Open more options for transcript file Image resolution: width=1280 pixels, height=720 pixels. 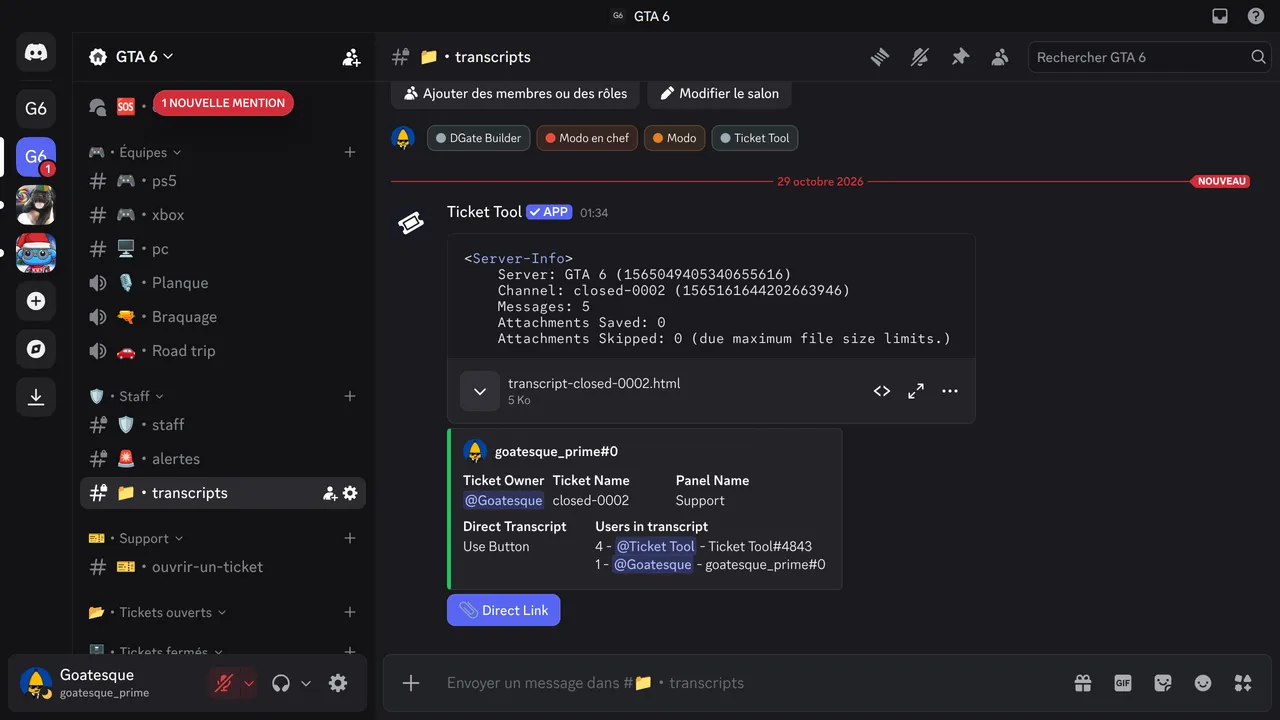[950, 391]
